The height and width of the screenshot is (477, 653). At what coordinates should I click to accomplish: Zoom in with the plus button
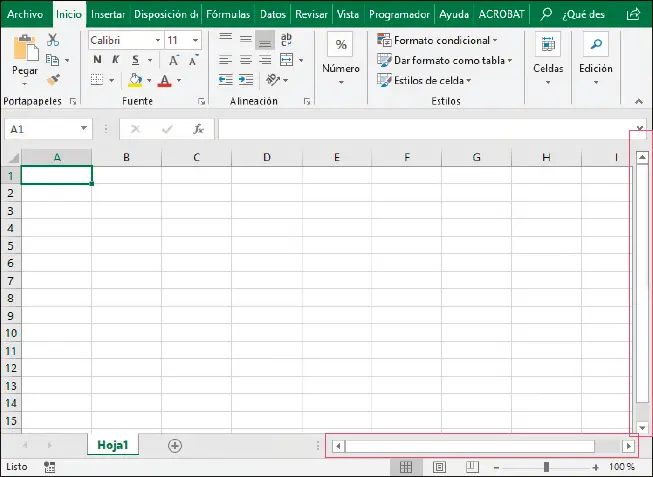[x=596, y=467]
